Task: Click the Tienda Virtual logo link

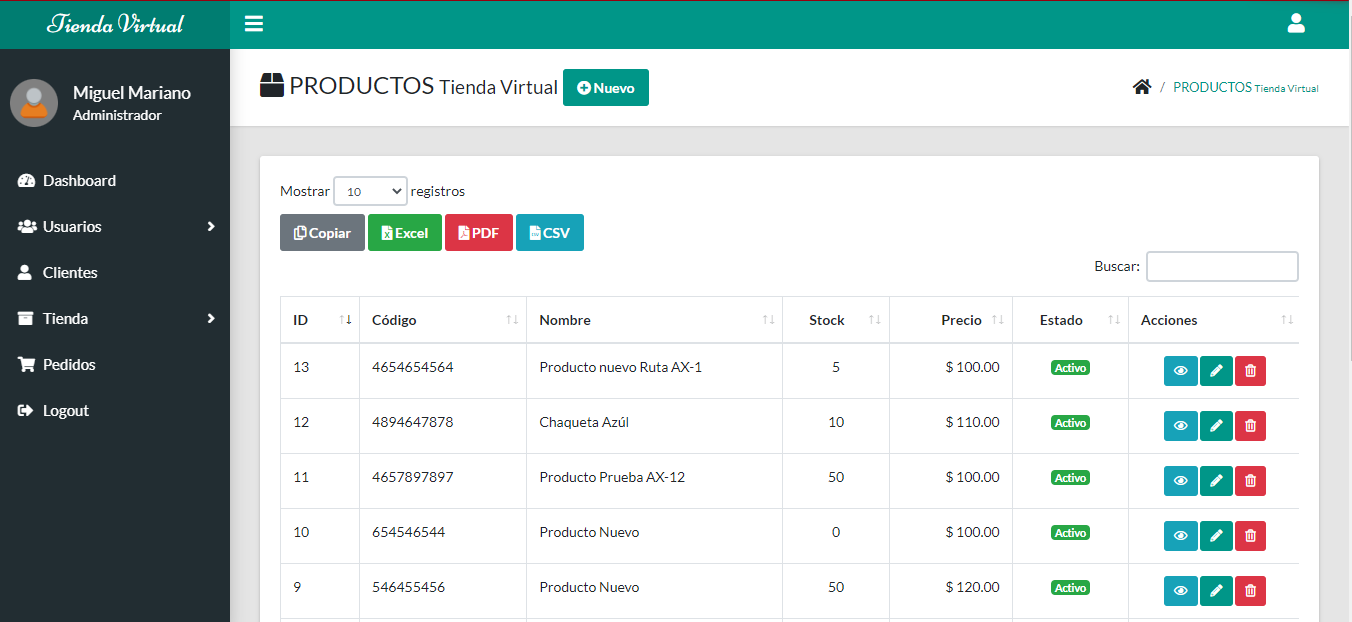Action: pyautogui.click(x=115, y=24)
